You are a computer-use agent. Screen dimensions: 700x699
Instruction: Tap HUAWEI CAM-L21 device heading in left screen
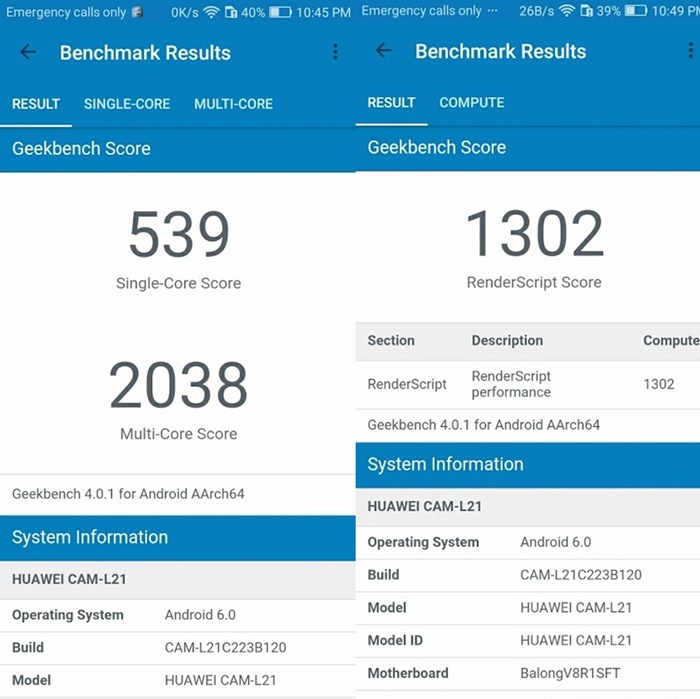[x=69, y=579]
